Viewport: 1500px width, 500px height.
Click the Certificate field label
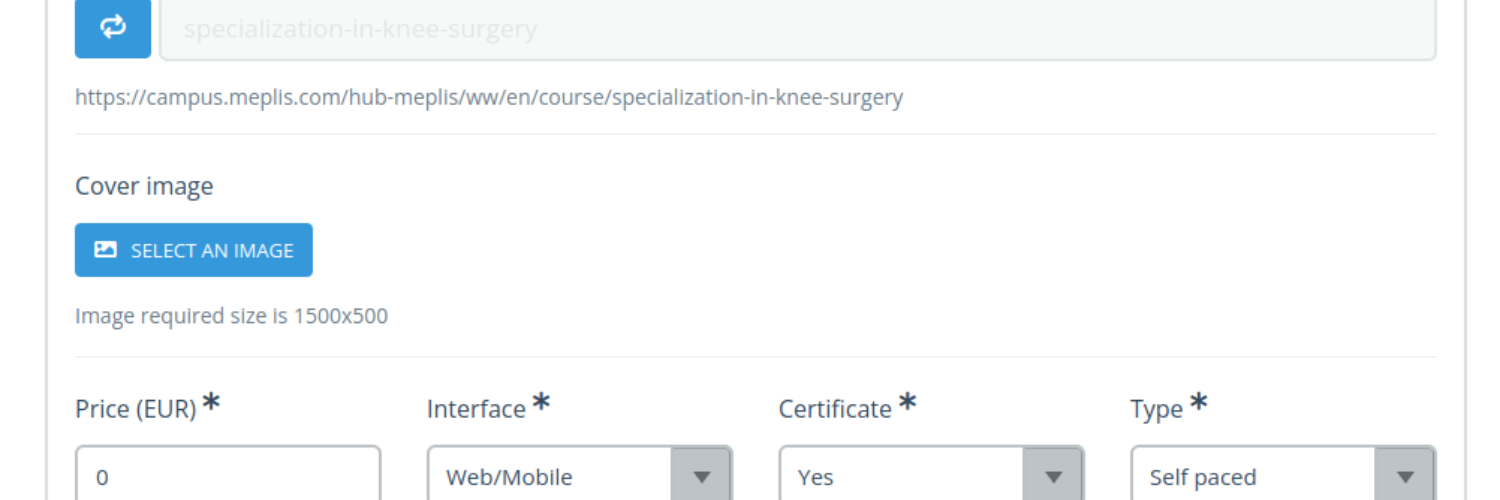pyautogui.click(x=835, y=409)
